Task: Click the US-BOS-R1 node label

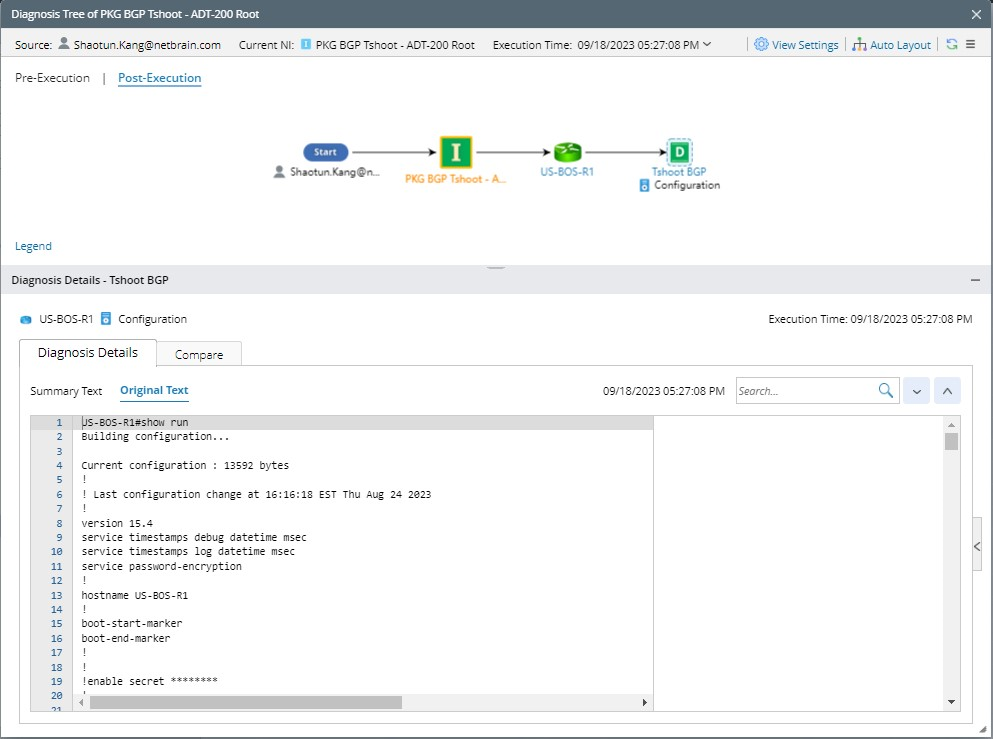Action: tap(567, 172)
